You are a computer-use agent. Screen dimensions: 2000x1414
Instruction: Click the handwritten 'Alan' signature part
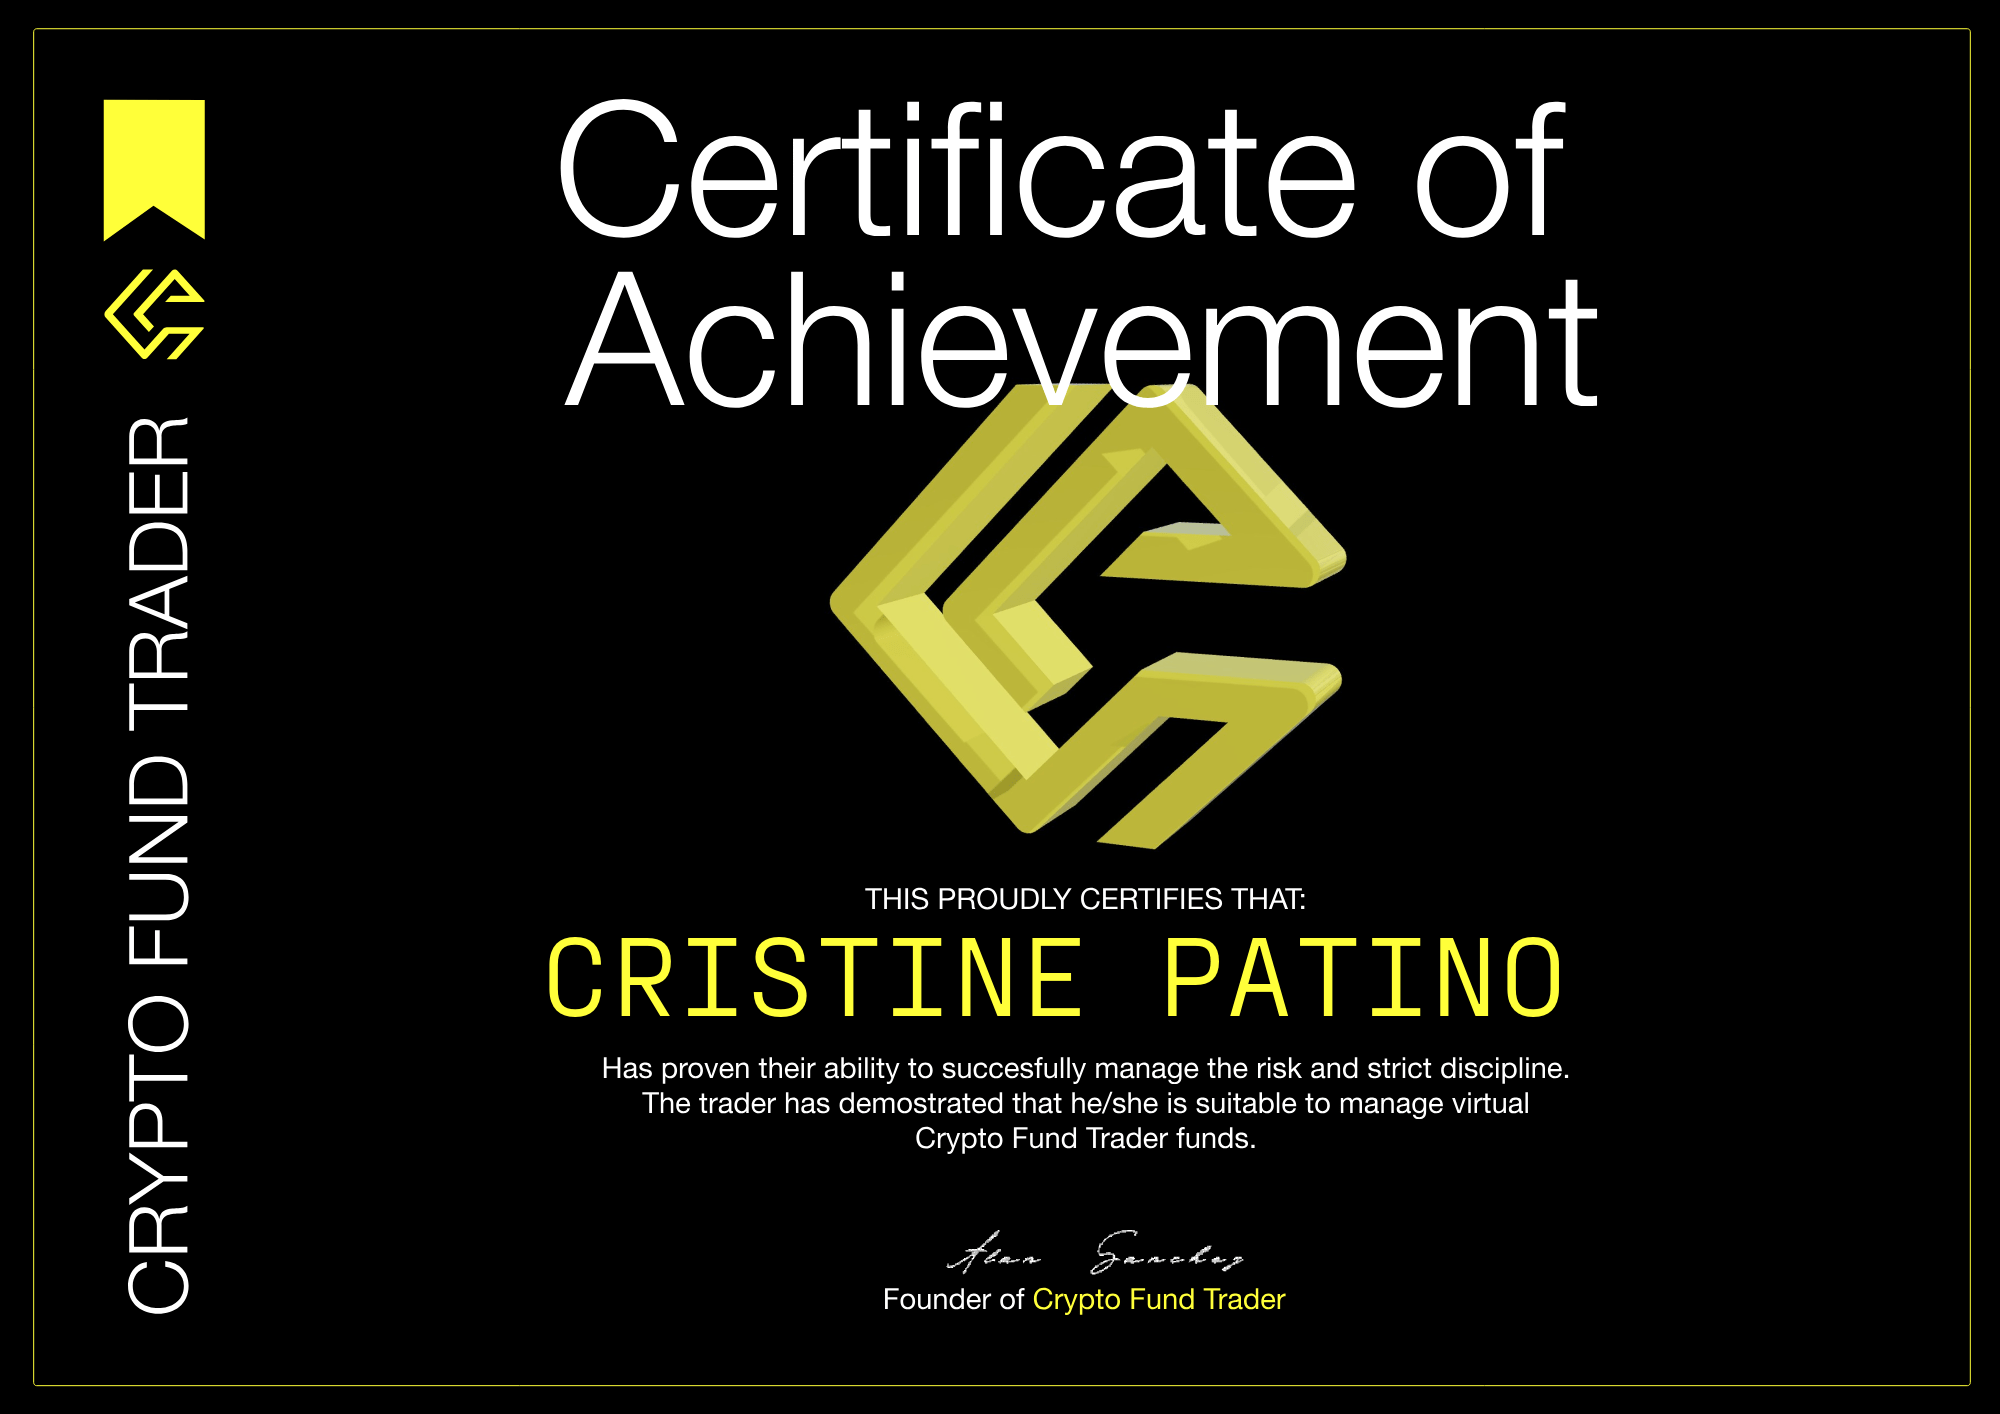993,1254
